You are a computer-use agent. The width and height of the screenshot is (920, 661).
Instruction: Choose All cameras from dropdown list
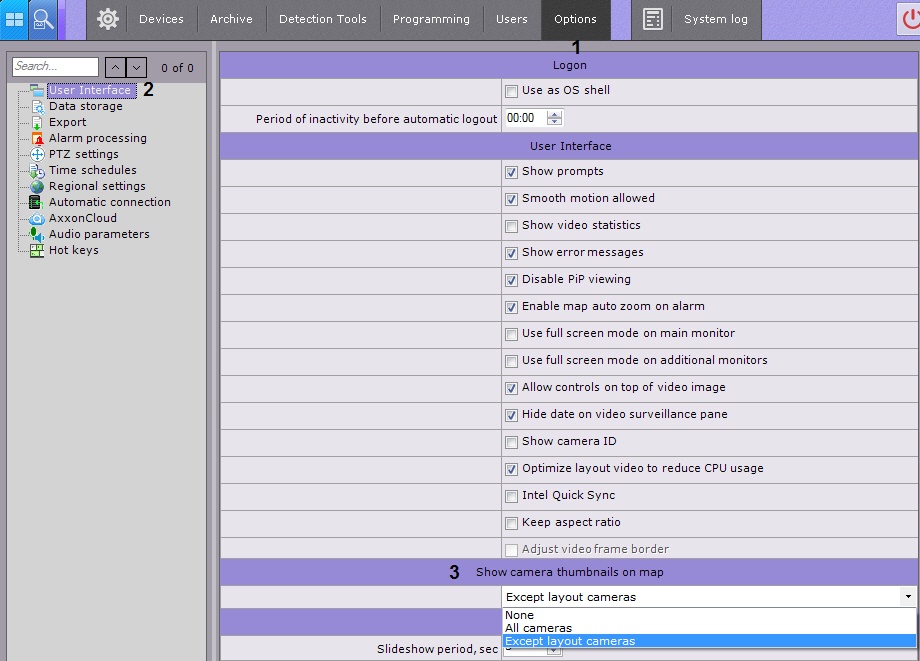pos(538,628)
